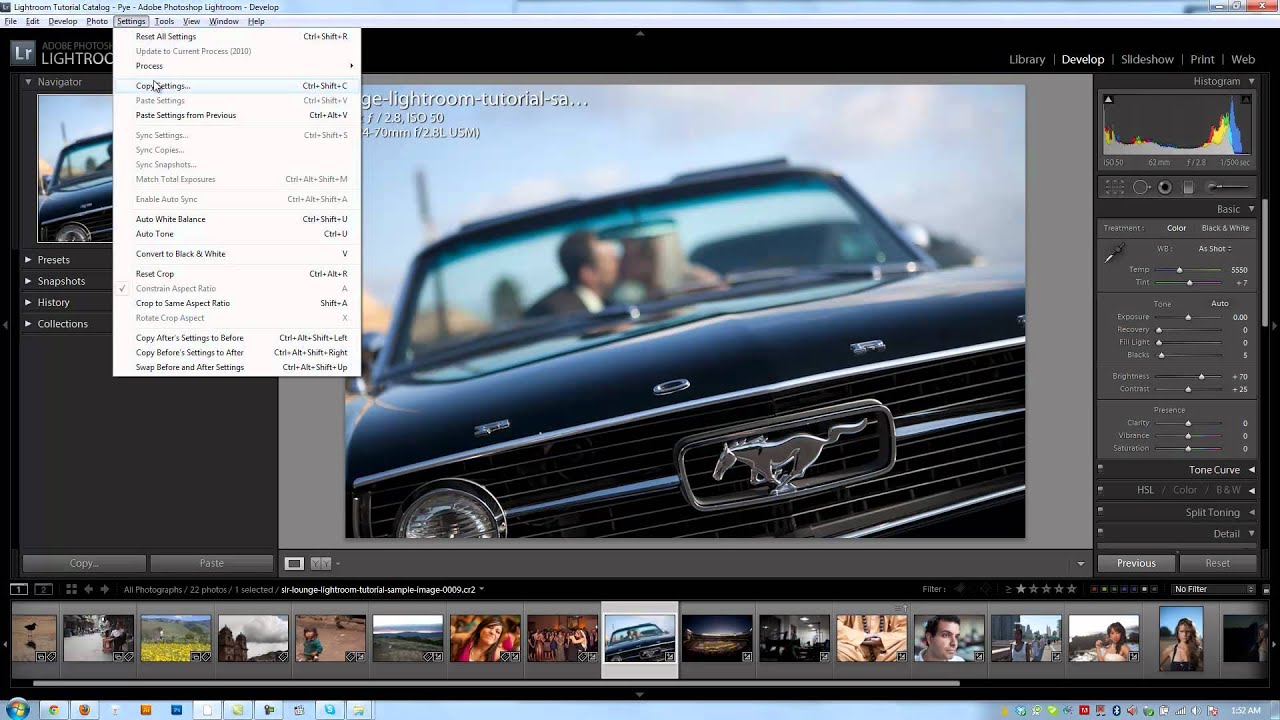Go forward with filmstrip right arrow
This screenshot has height=720, width=1280.
[x=104, y=589]
